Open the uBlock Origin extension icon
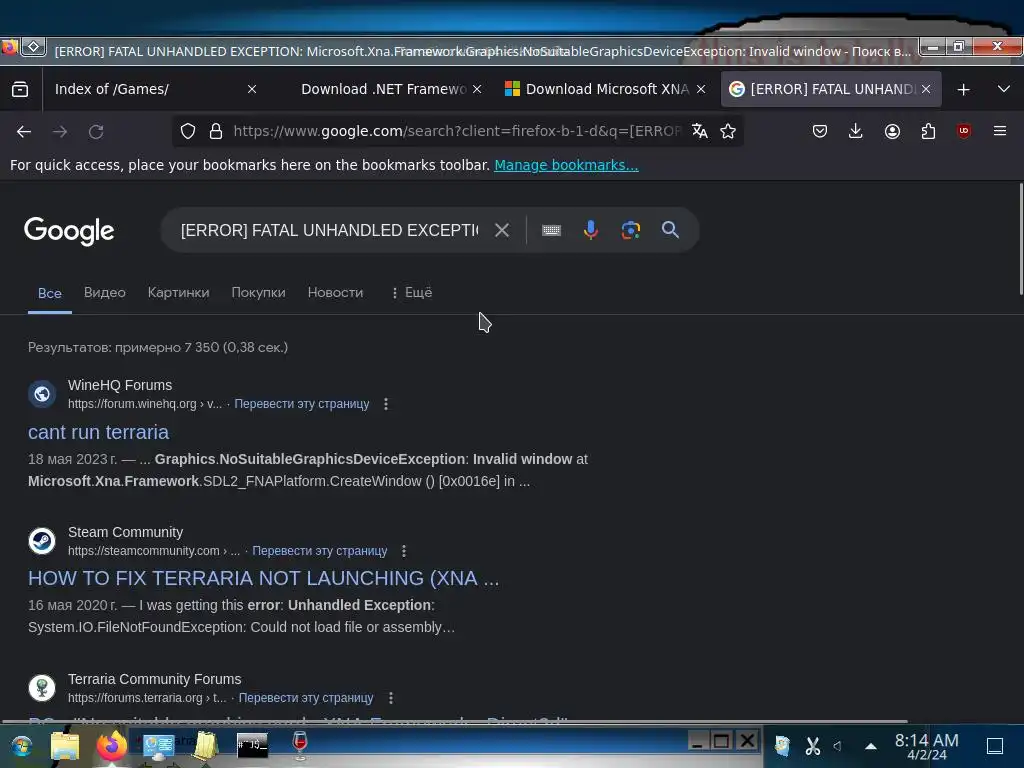This screenshot has width=1024, height=768. (x=964, y=131)
